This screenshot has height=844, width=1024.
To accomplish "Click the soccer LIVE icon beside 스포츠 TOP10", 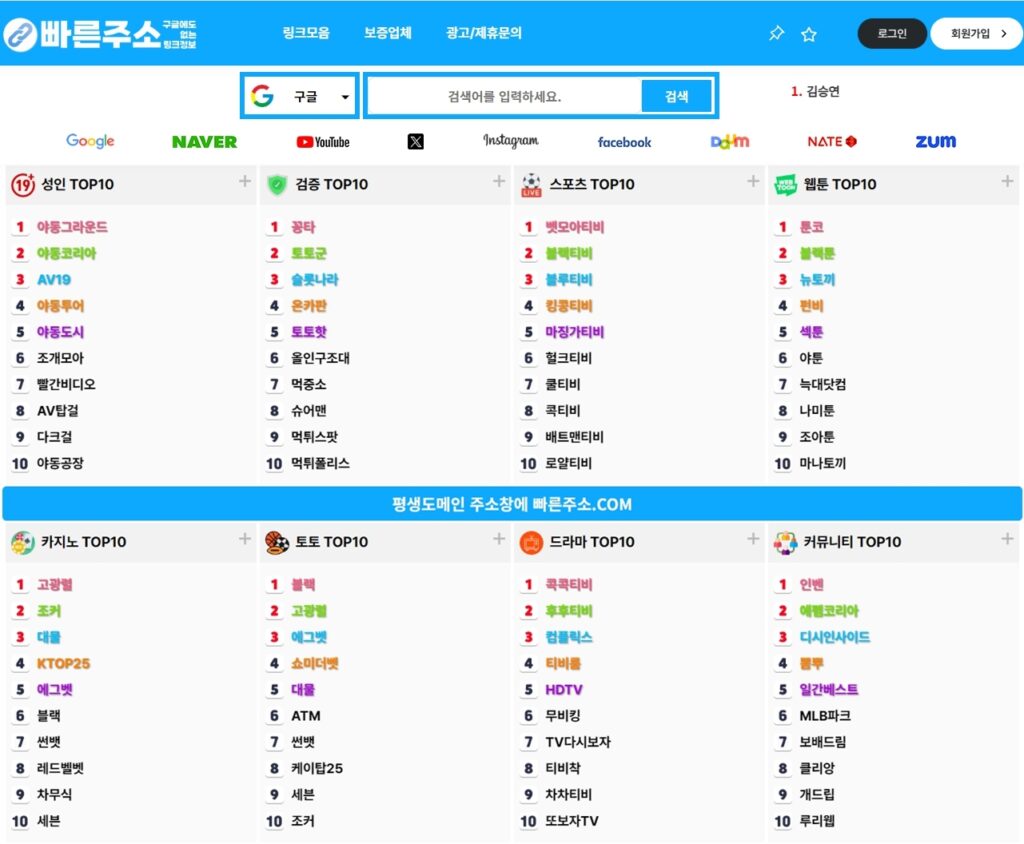I will click(531, 185).
